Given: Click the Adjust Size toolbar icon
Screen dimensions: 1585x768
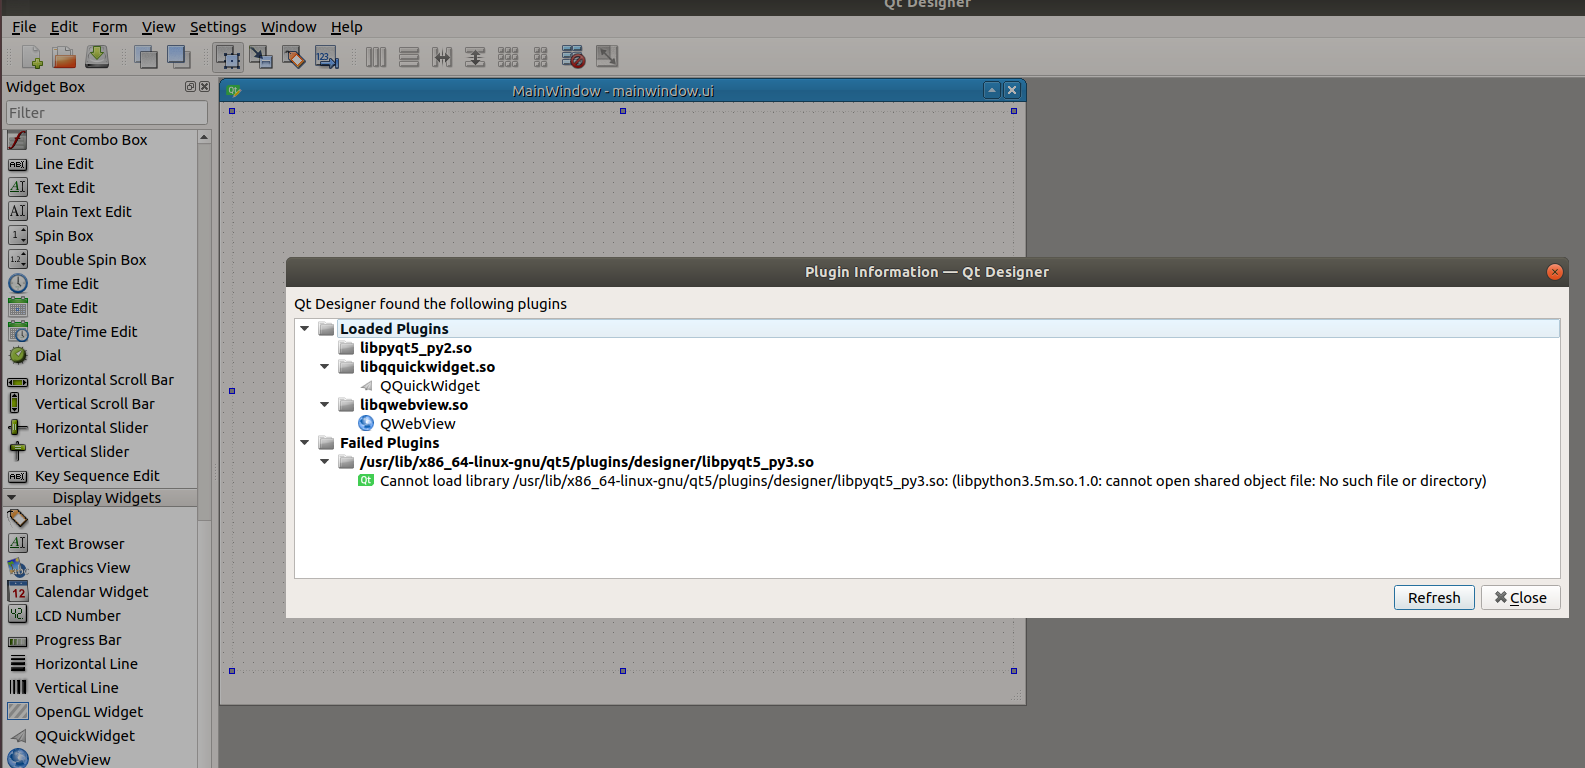Looking at the screenshot, I should 607,57.
